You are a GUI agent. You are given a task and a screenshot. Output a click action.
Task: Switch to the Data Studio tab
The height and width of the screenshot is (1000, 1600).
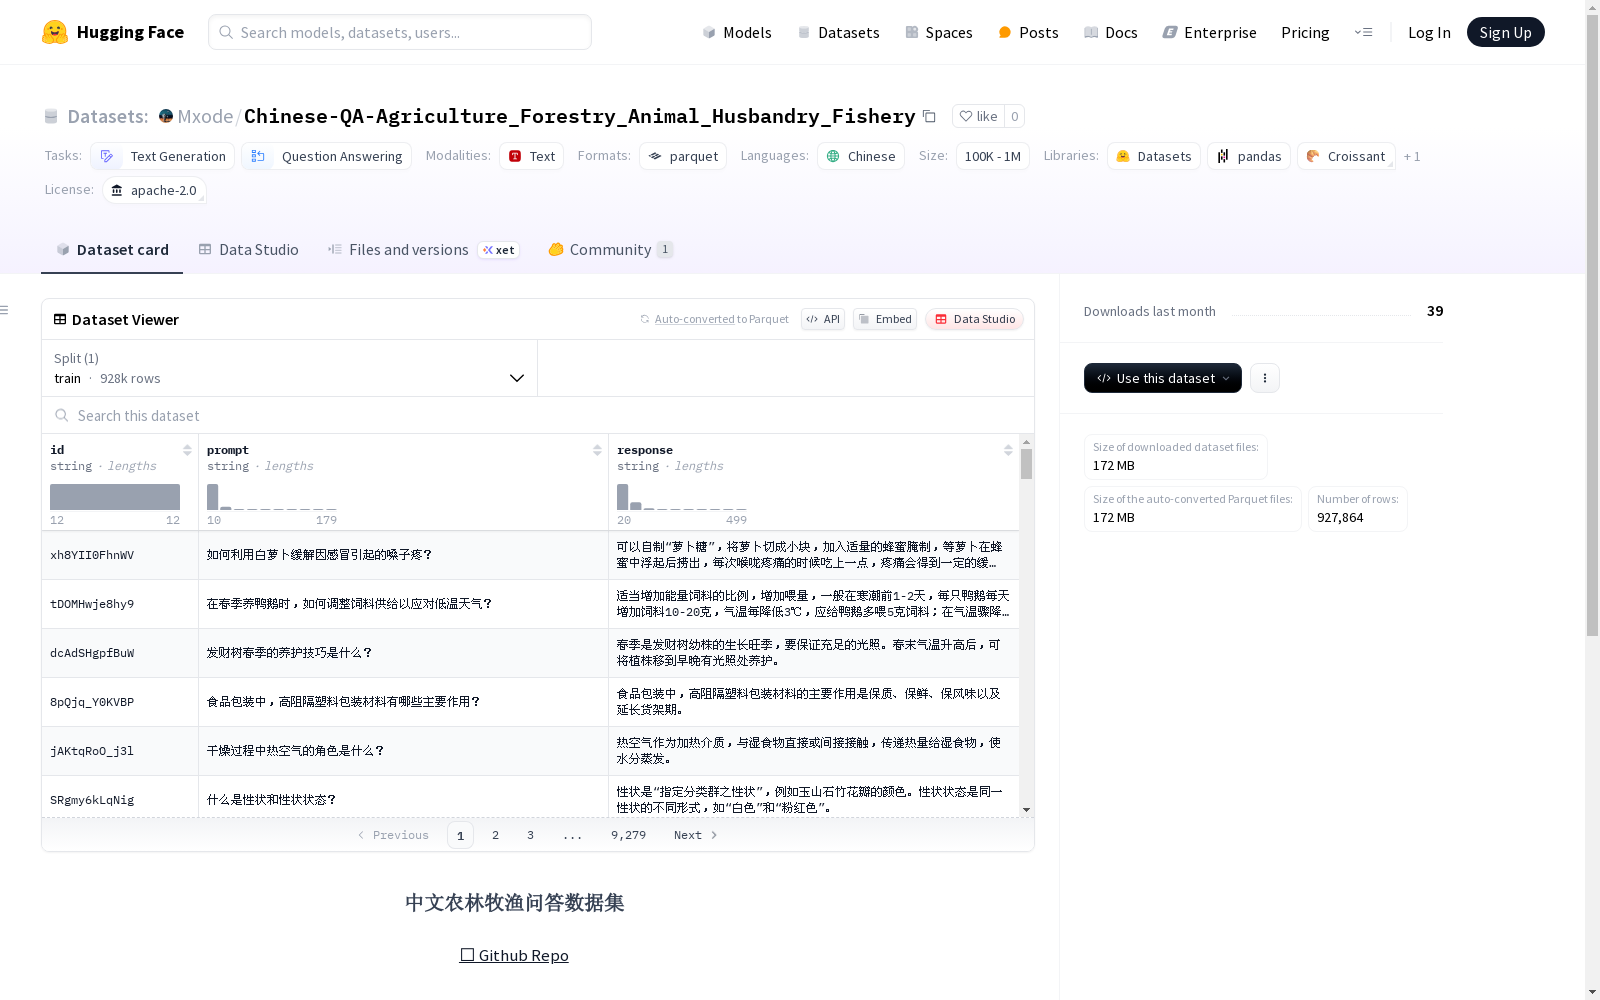[x=248, y=250]
